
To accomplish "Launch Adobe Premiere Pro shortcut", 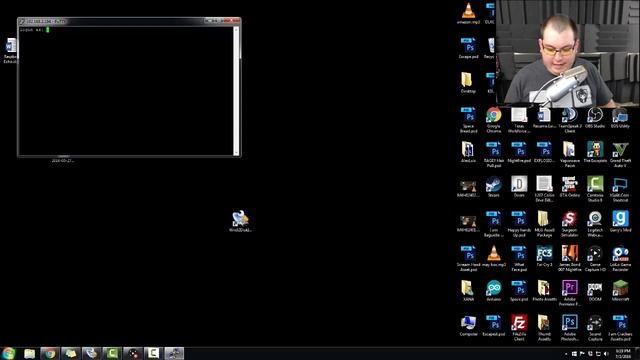I will pos(569,293).
